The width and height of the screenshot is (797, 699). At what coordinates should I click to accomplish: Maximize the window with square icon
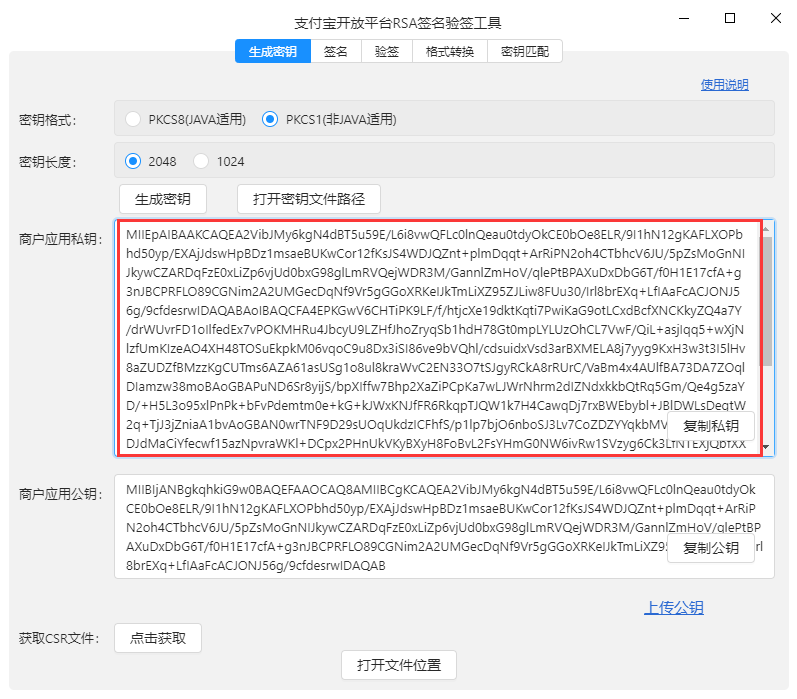[730, 18]
